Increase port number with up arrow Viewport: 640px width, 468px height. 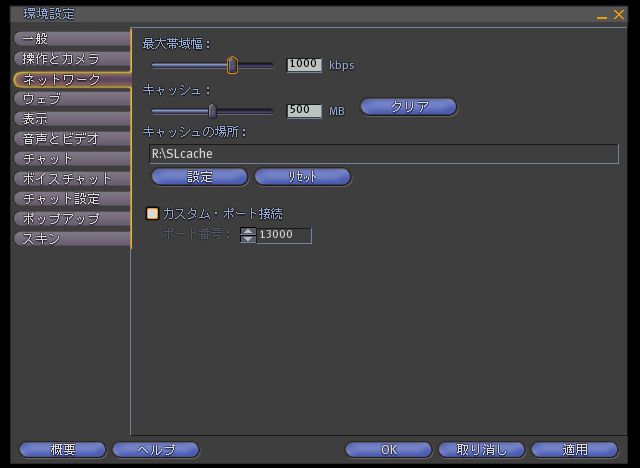coord(248,231)
